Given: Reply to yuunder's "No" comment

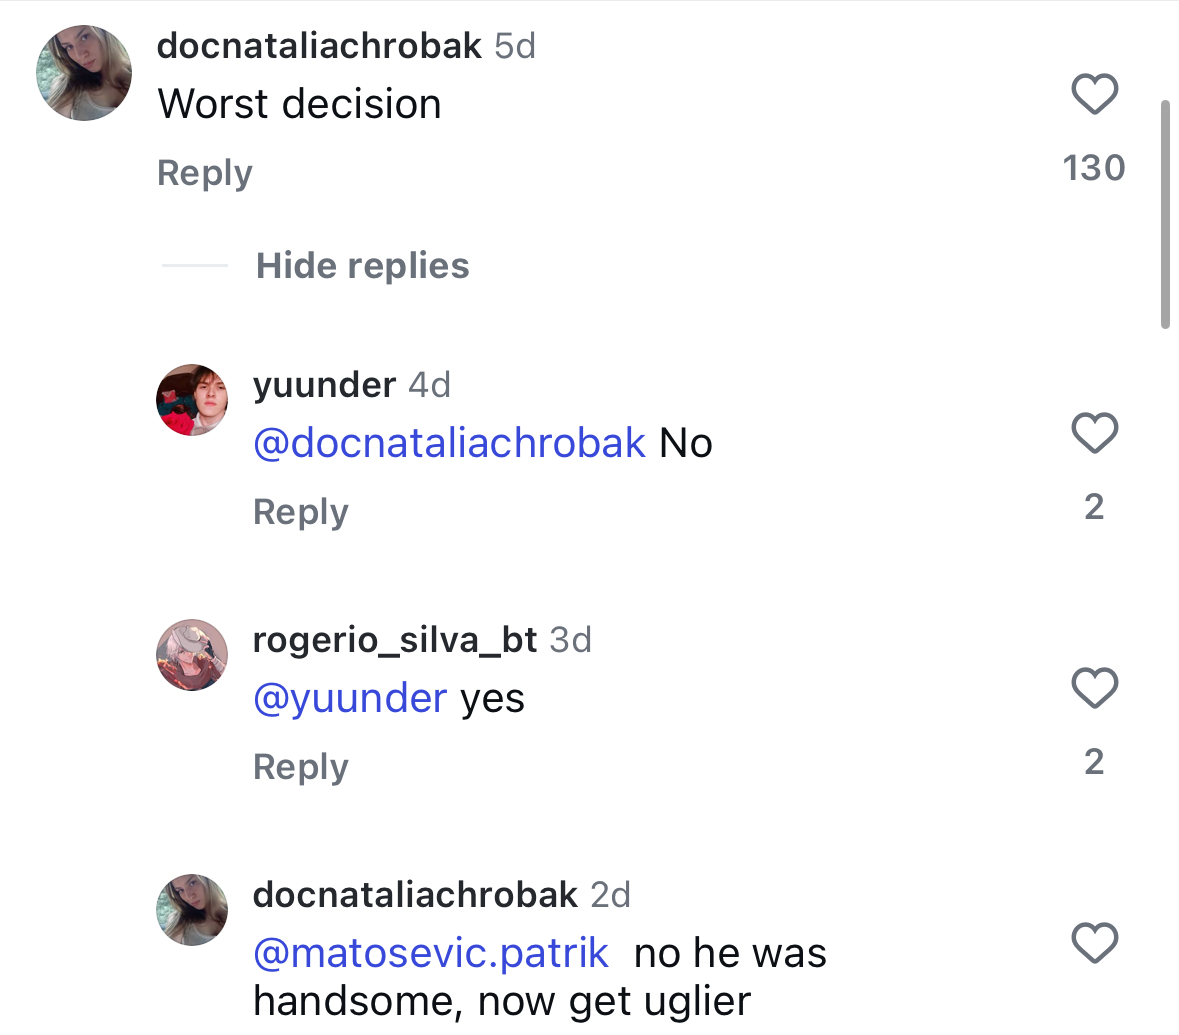Looking at the screenshot, I should pyautogui.click(x=301, y=512).
